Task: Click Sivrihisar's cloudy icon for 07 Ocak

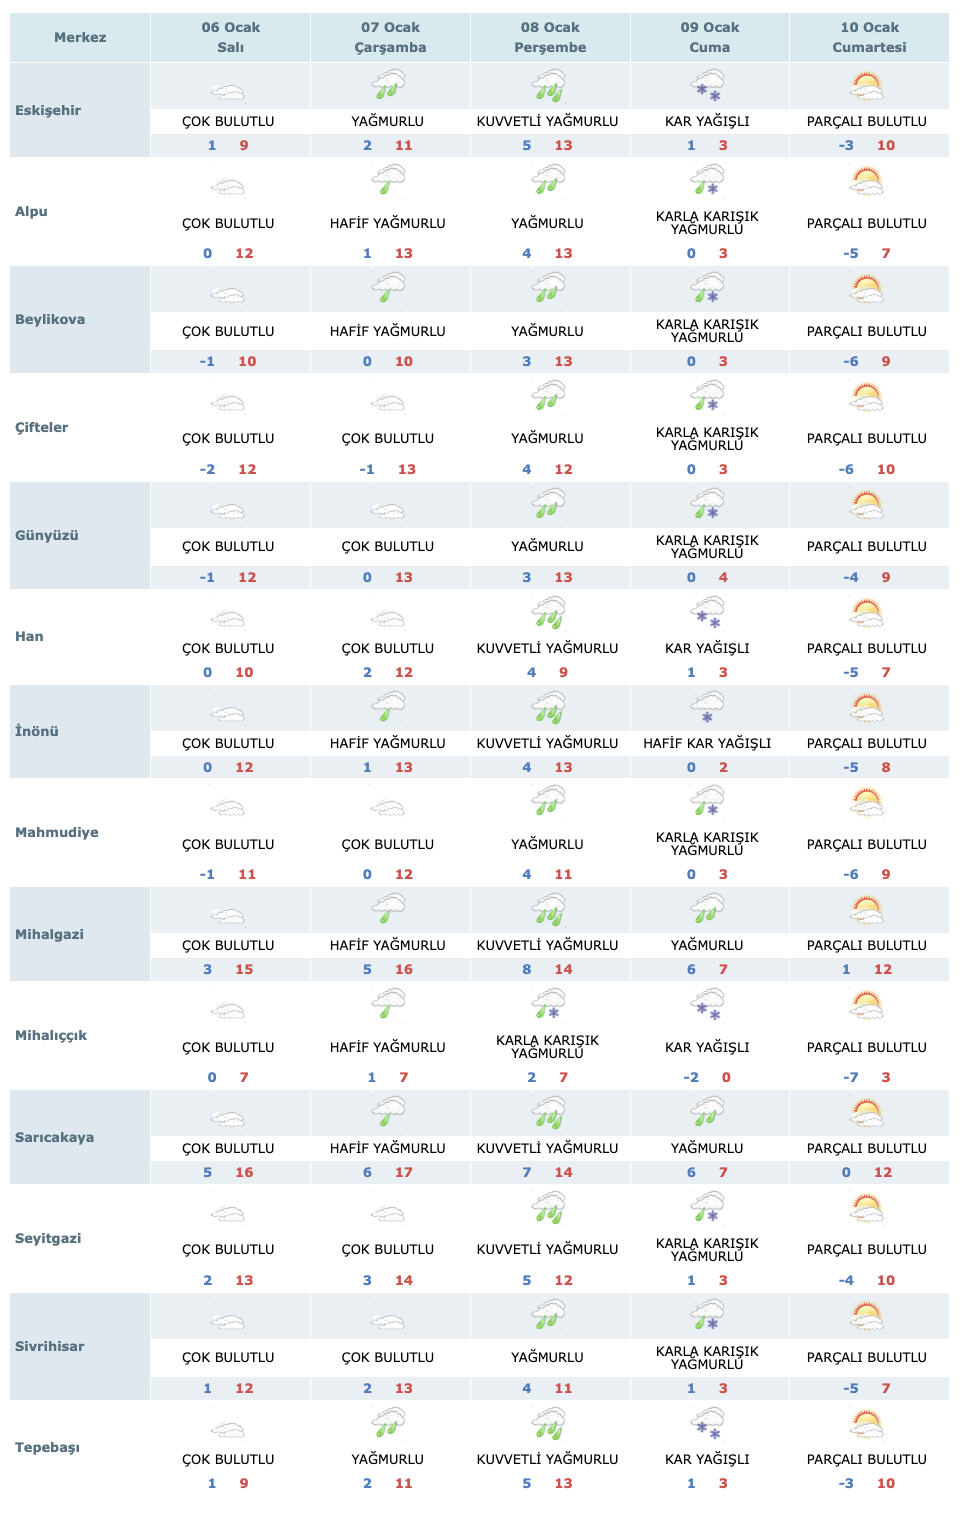Action: pyautogui.click(x=388, y=1322)
